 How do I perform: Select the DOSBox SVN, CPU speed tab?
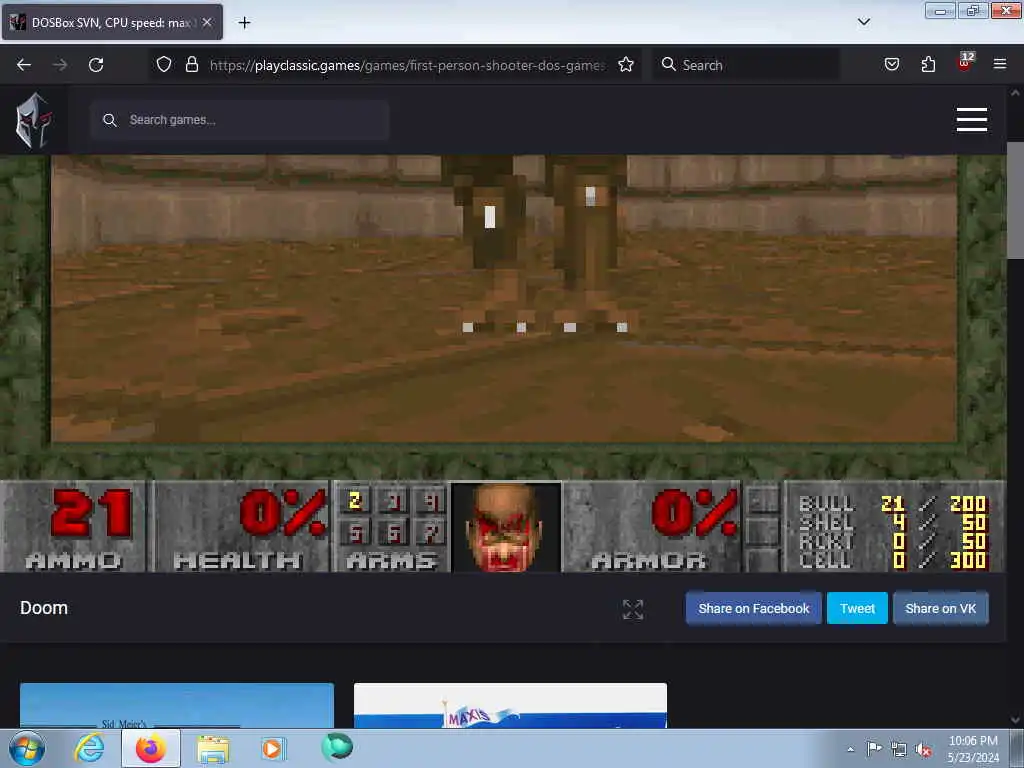[112, 23]
